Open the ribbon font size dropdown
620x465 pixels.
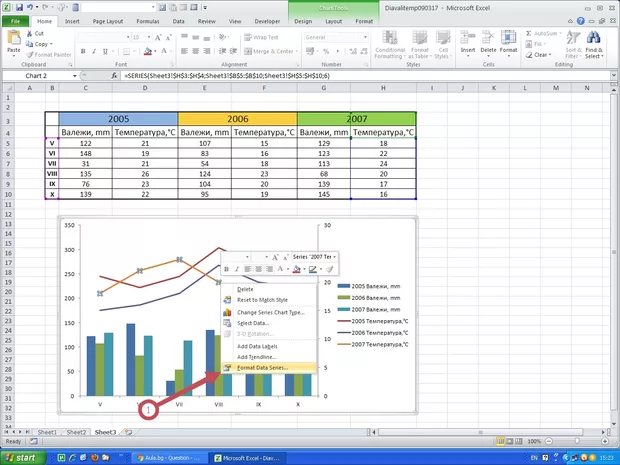pos(149,37)
